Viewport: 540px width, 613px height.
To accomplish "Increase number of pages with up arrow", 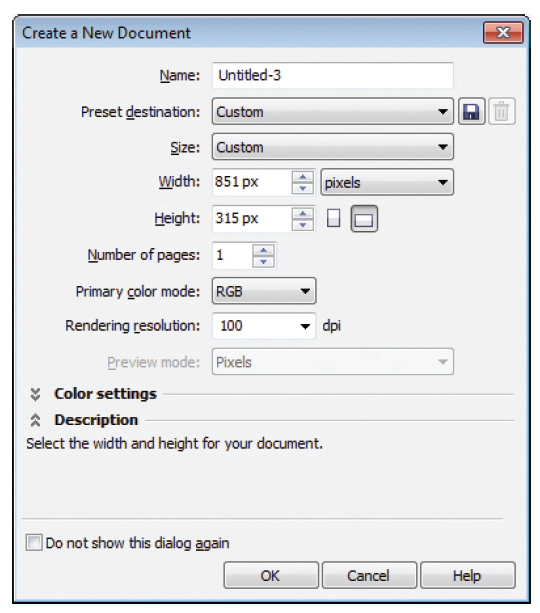I will pos(264,250).
